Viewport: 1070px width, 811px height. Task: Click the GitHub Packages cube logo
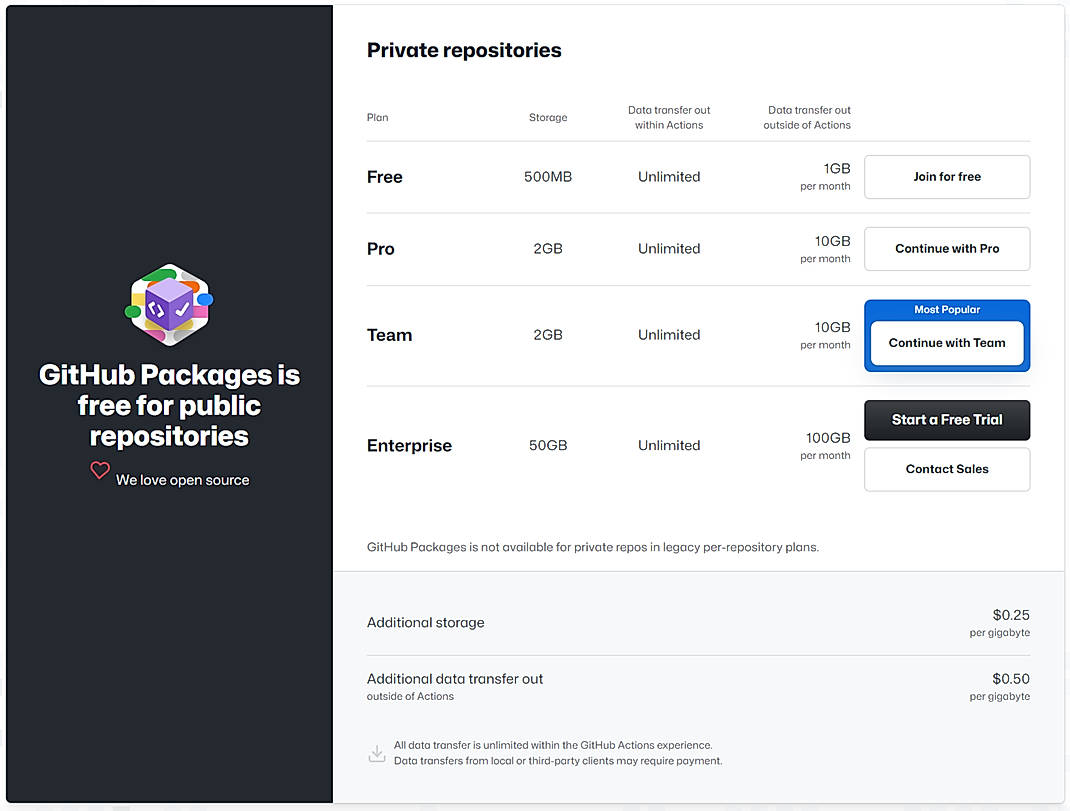coord(169,305)
